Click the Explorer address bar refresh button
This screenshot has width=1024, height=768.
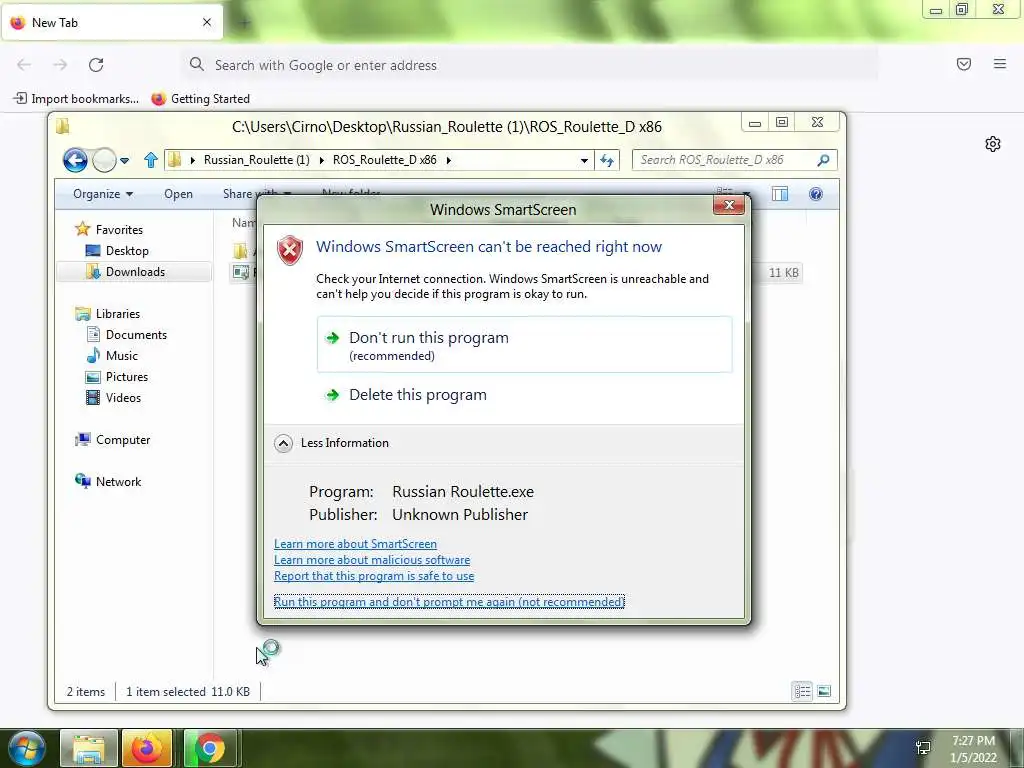pos(607,160)
